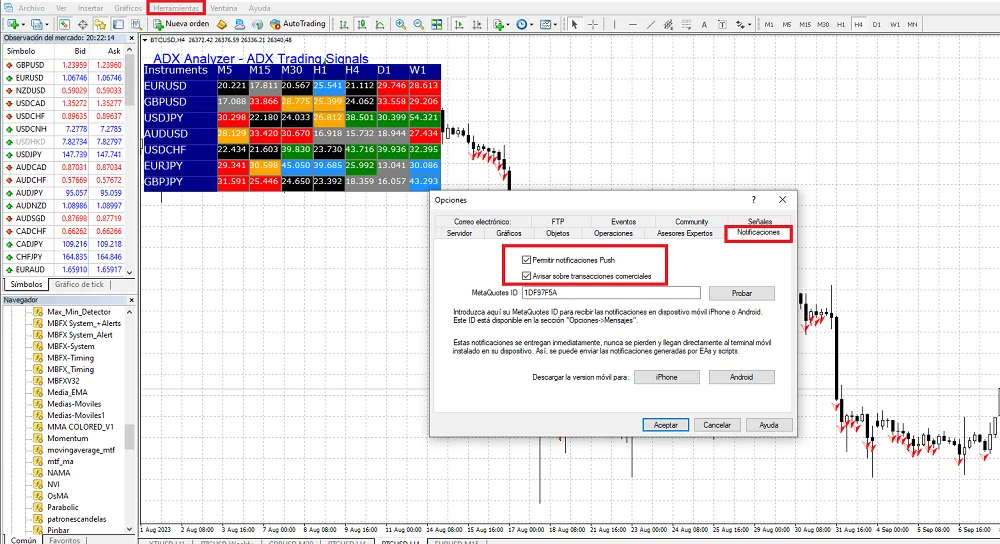Switch timeframe to H1

[841, 24]
